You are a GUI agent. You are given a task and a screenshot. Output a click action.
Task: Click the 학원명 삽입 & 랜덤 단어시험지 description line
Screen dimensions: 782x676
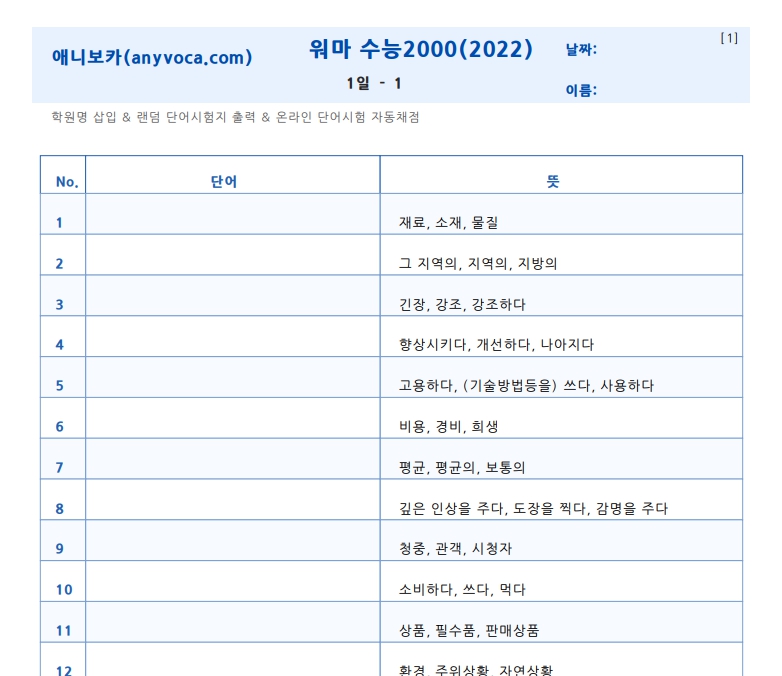(x=235, y=117)
